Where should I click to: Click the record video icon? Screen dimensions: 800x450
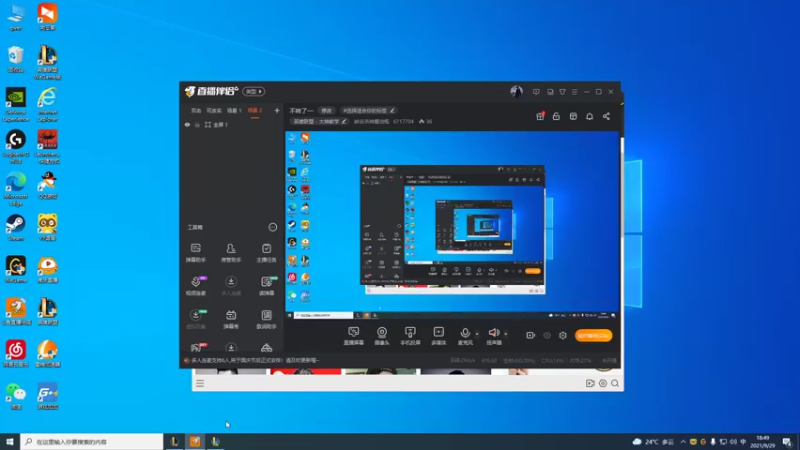(x=531, y=335)
